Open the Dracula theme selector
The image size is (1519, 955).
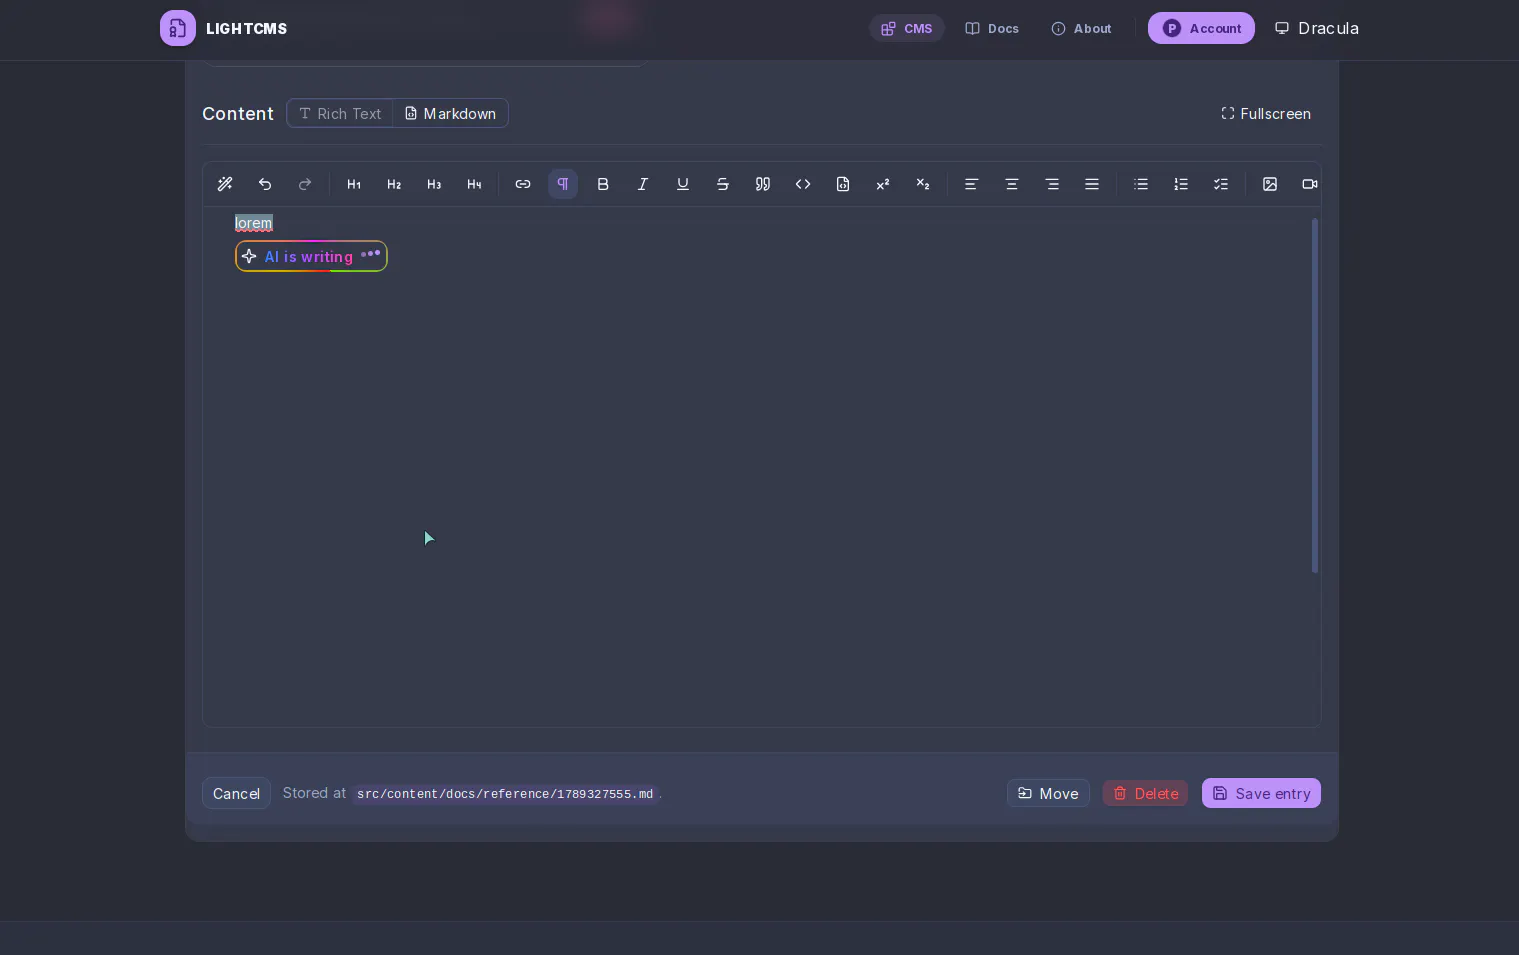[x=1316, y=29]
